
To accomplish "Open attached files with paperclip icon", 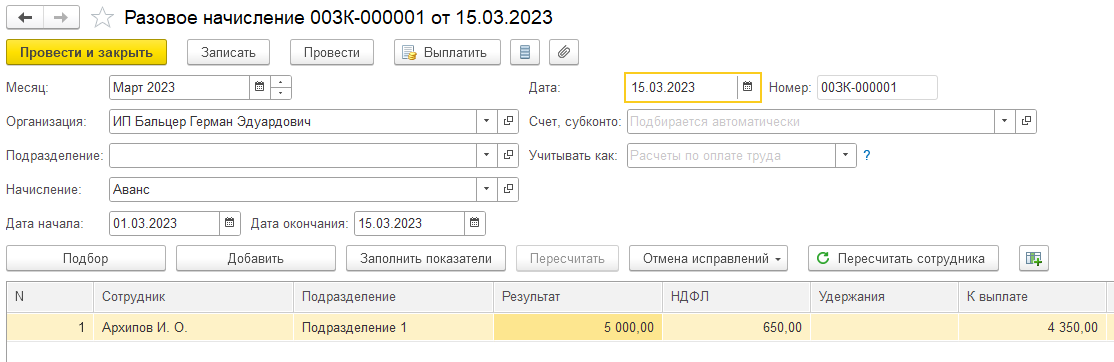I will [x=563, y=52].
